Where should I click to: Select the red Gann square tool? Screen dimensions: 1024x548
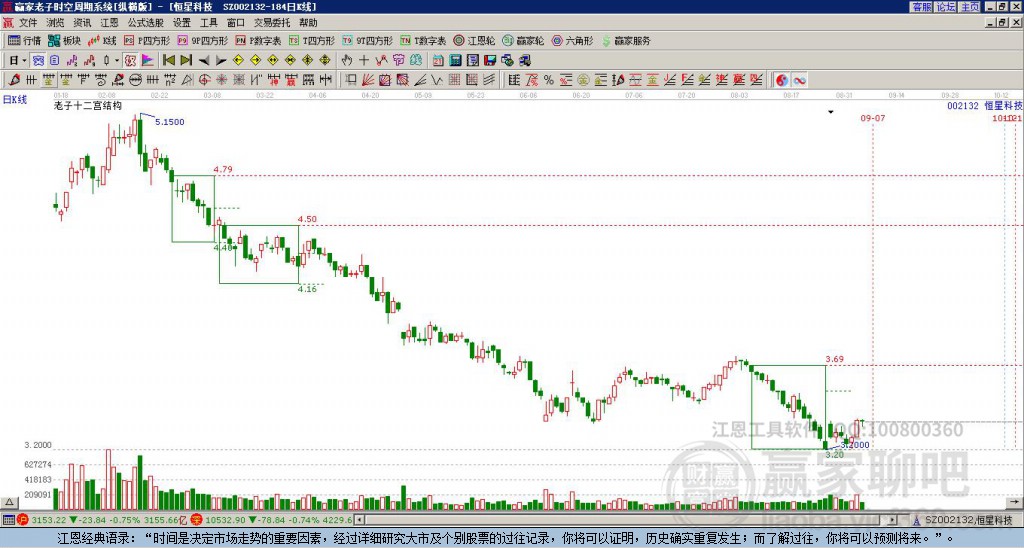click(385, 80)
